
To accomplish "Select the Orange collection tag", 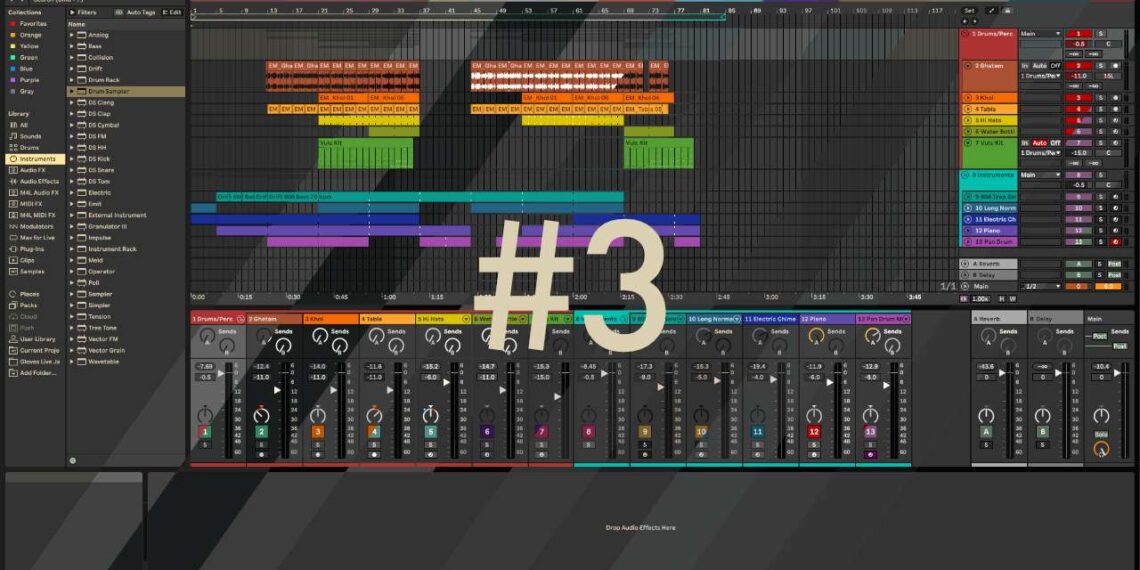I will coord(30,35).
